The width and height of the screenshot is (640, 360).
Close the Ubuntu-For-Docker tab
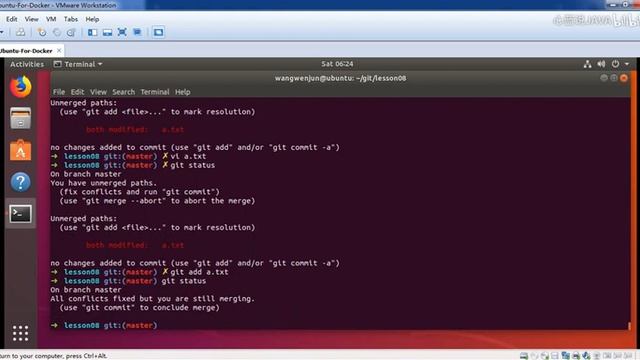click(x=59, y=51)
